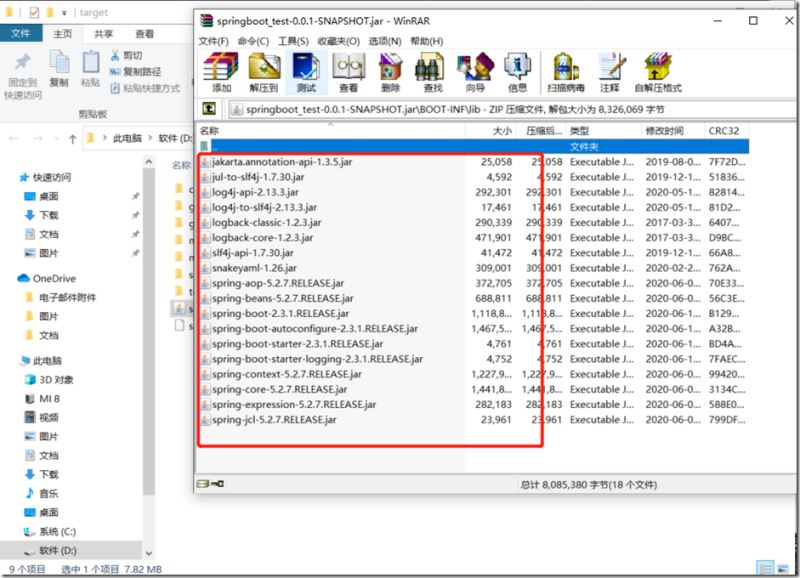Click the Comment (注释) toolbar icon

[x=610, y=72]
